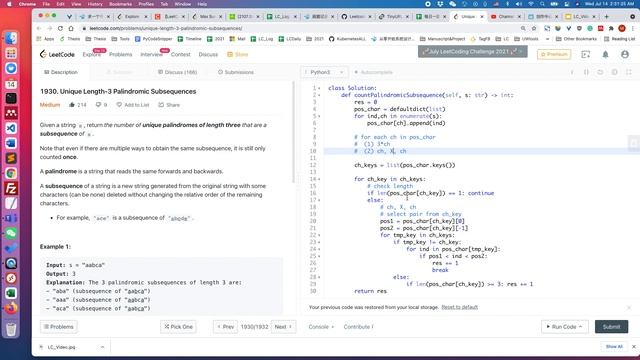
Task: Click the browser reload icon
Action: [60, 28]
